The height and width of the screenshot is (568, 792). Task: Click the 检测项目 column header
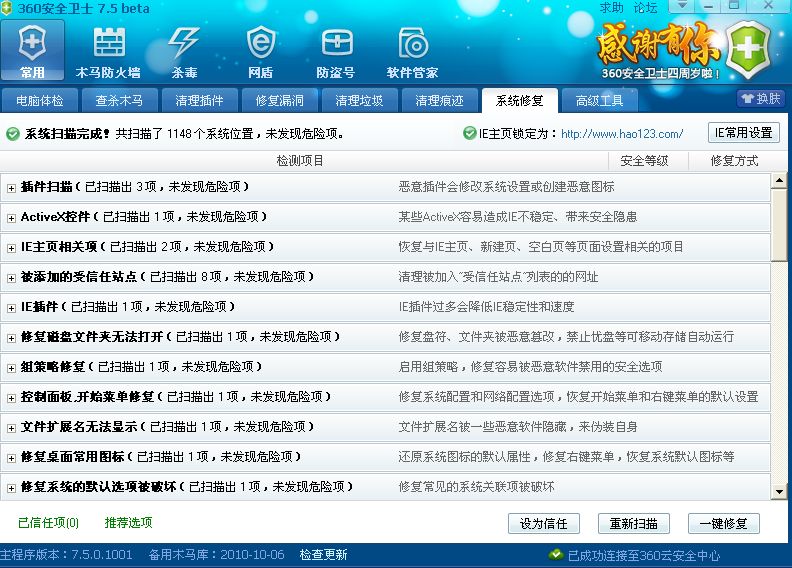[300, 161]
